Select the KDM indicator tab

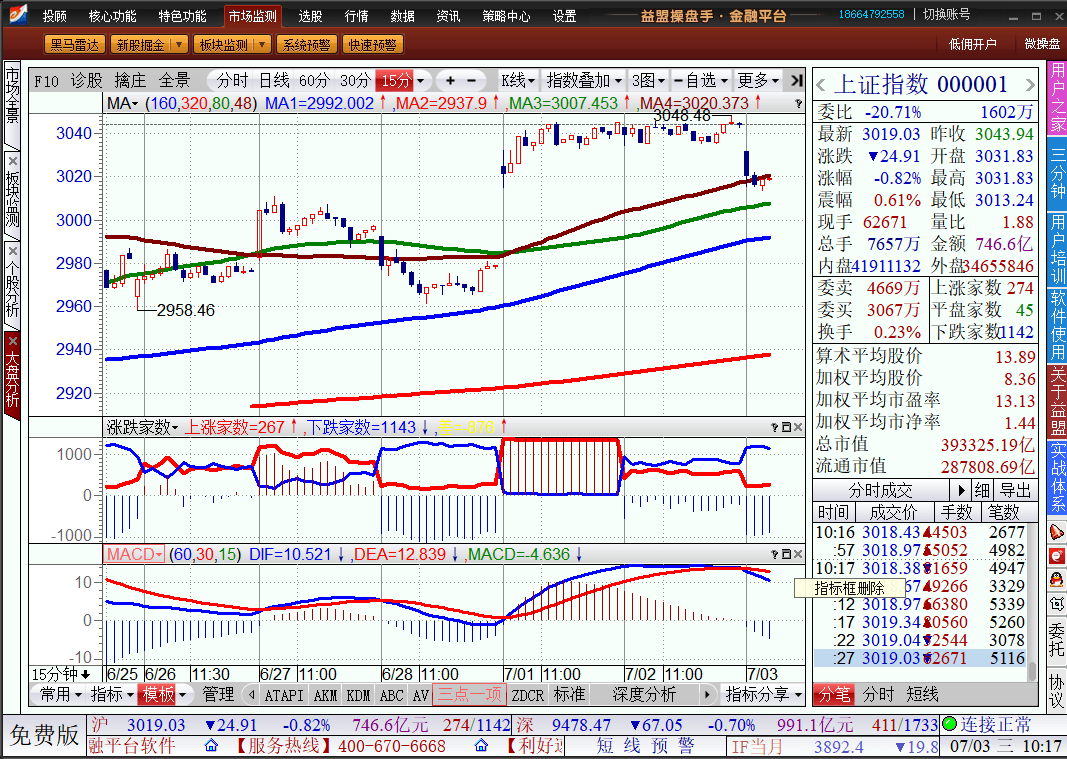[359, 695]
